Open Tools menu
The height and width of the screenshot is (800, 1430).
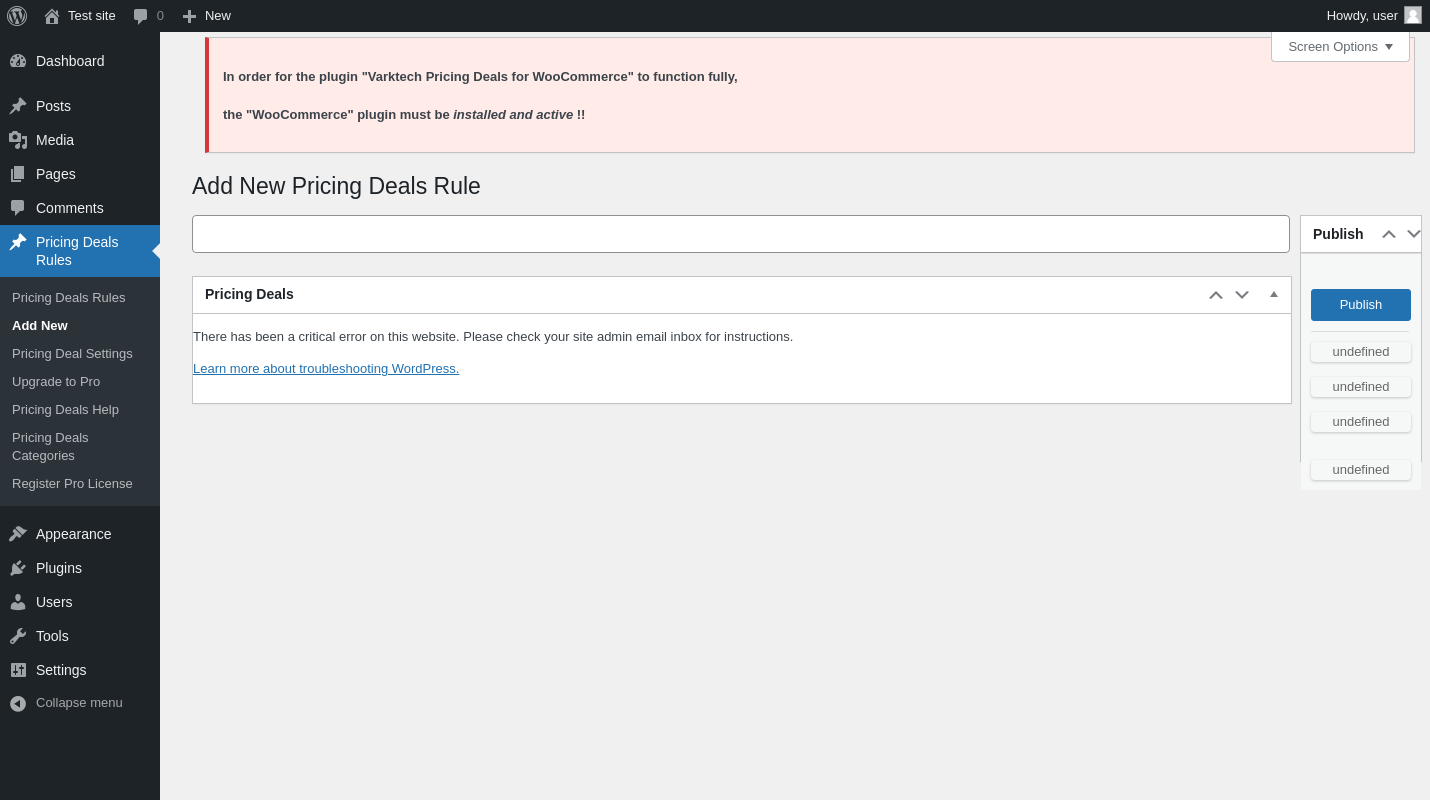coord(80,636)
